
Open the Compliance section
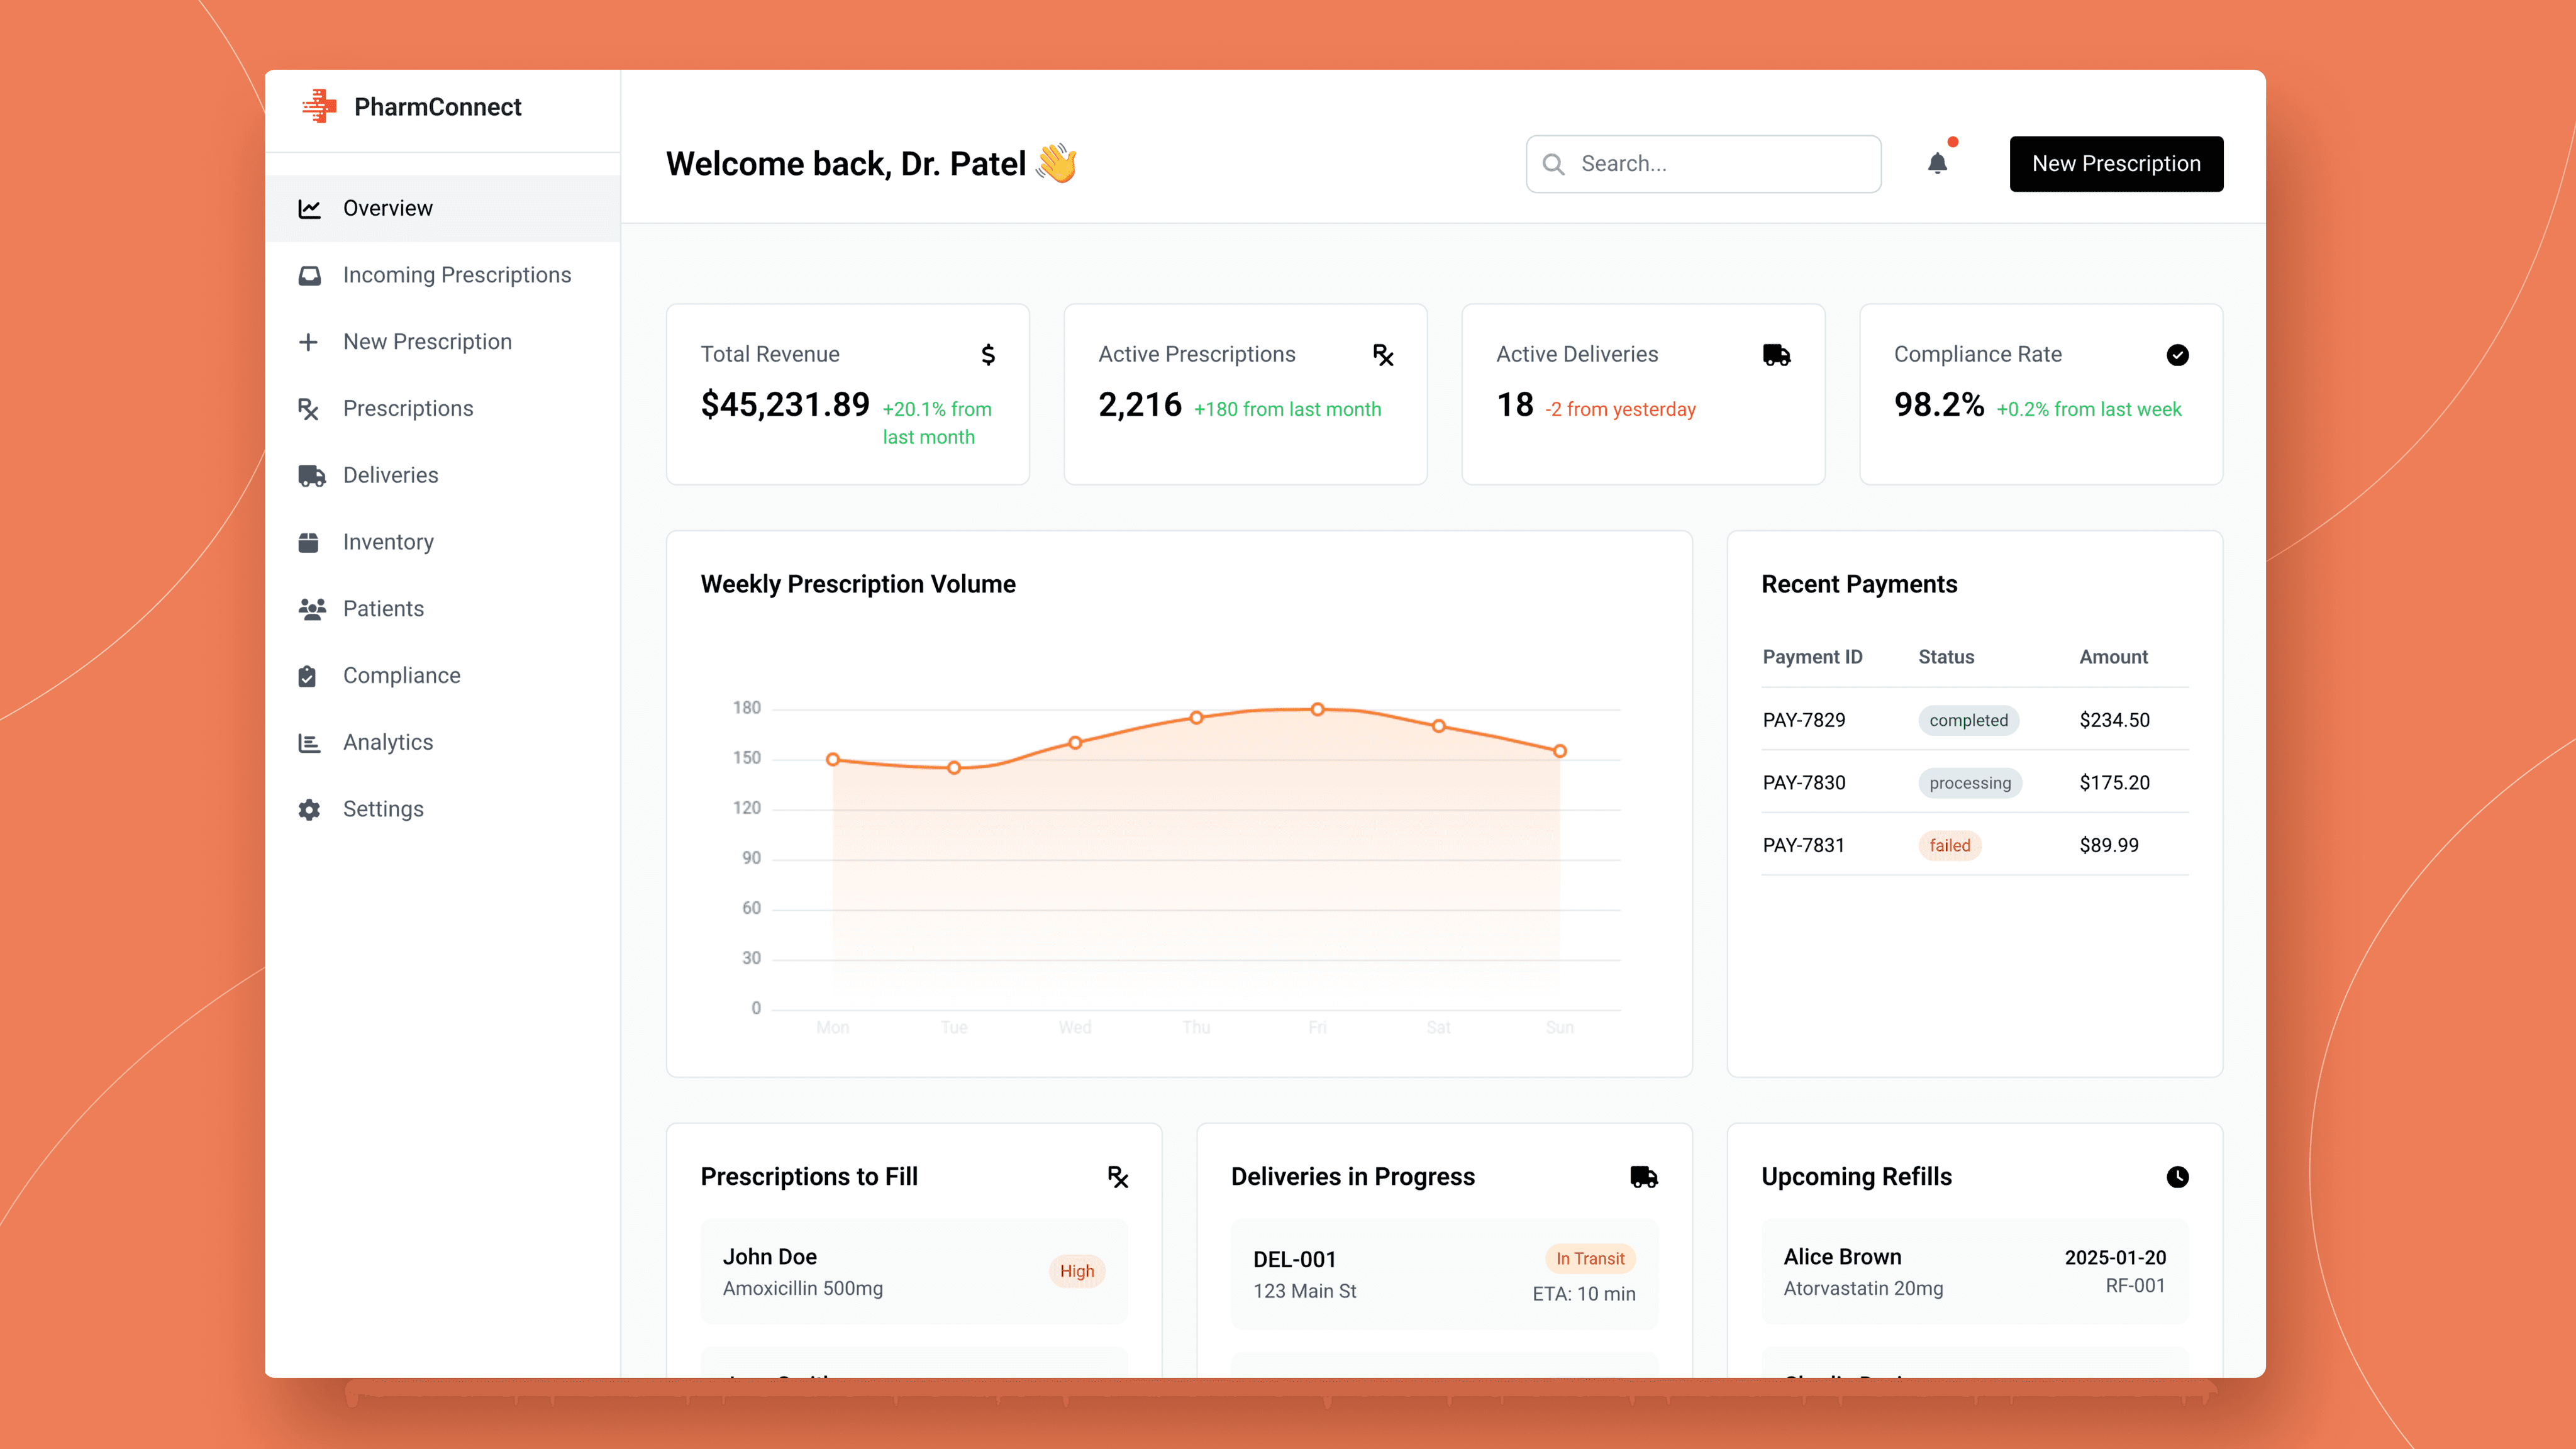pos(443,676)
